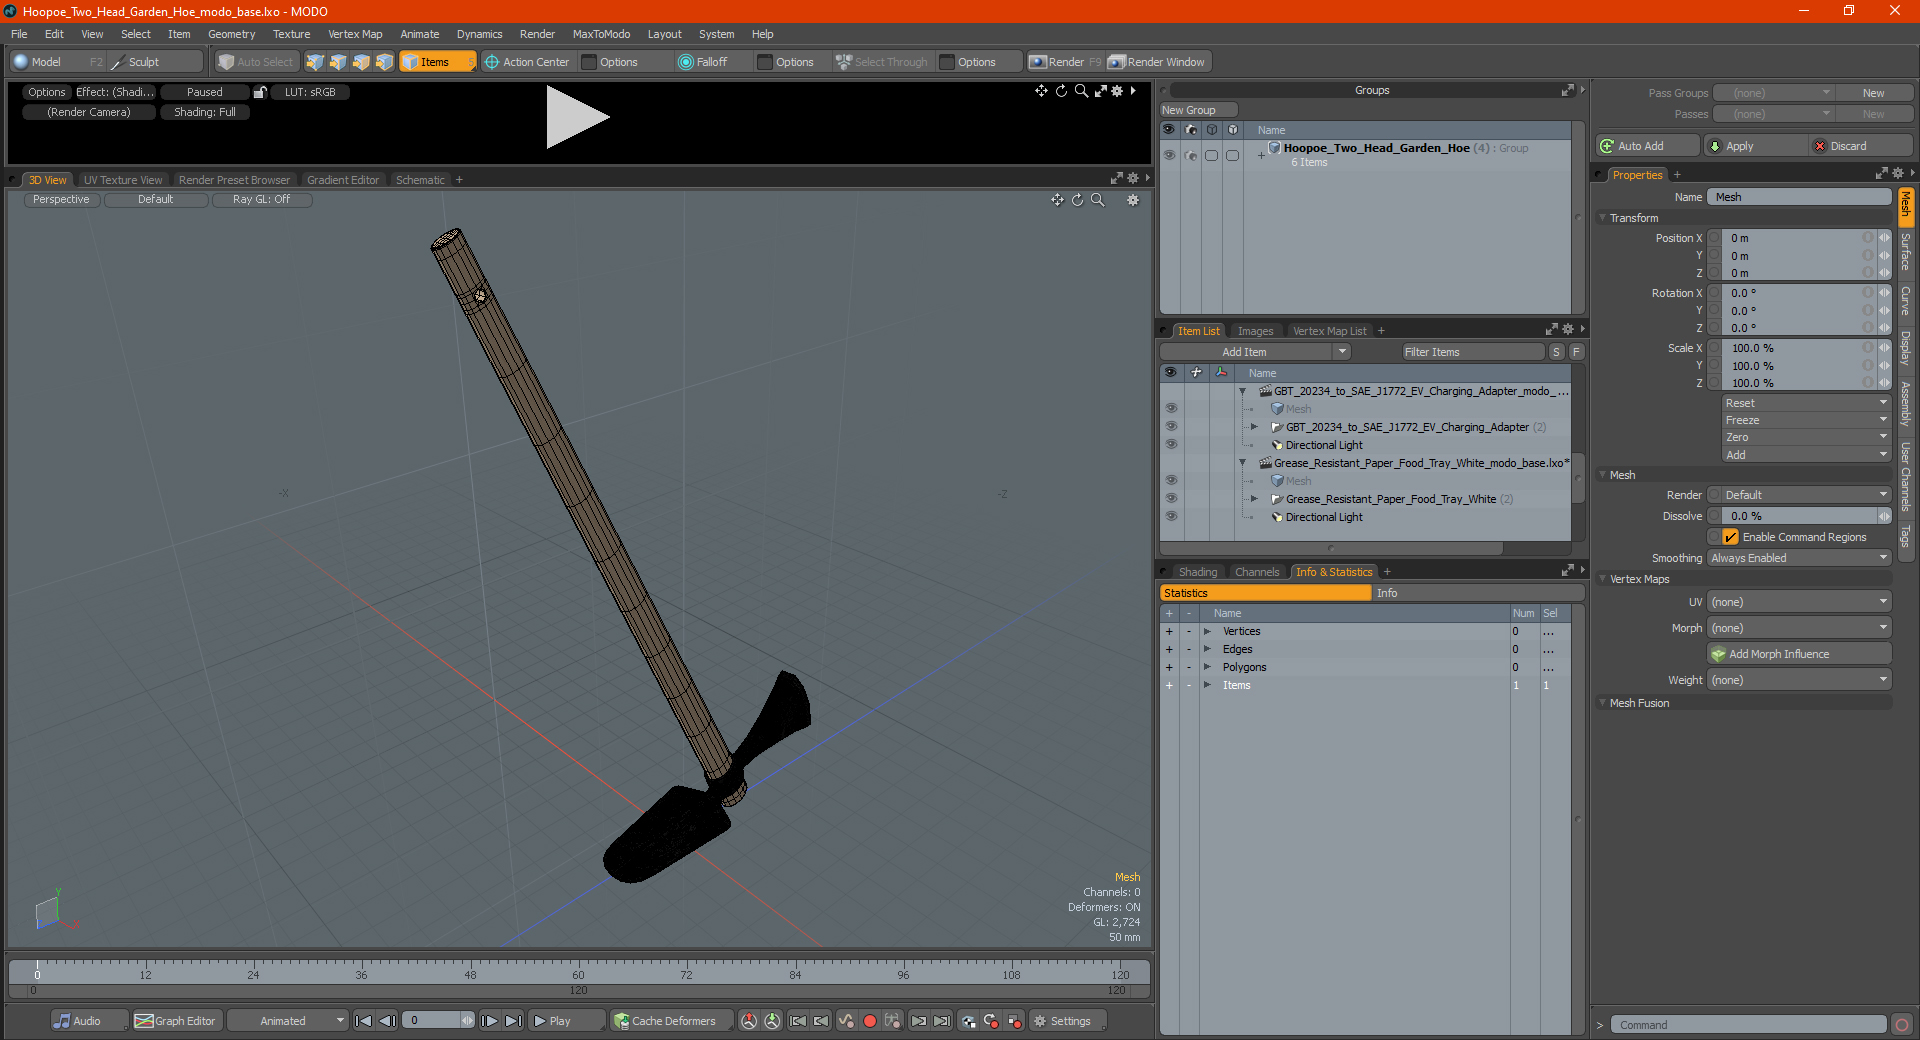Open 3D viewport settings gear
Image resolution: width=1920 pixels, height=1040 pixels.
(x=1133, y=200)
